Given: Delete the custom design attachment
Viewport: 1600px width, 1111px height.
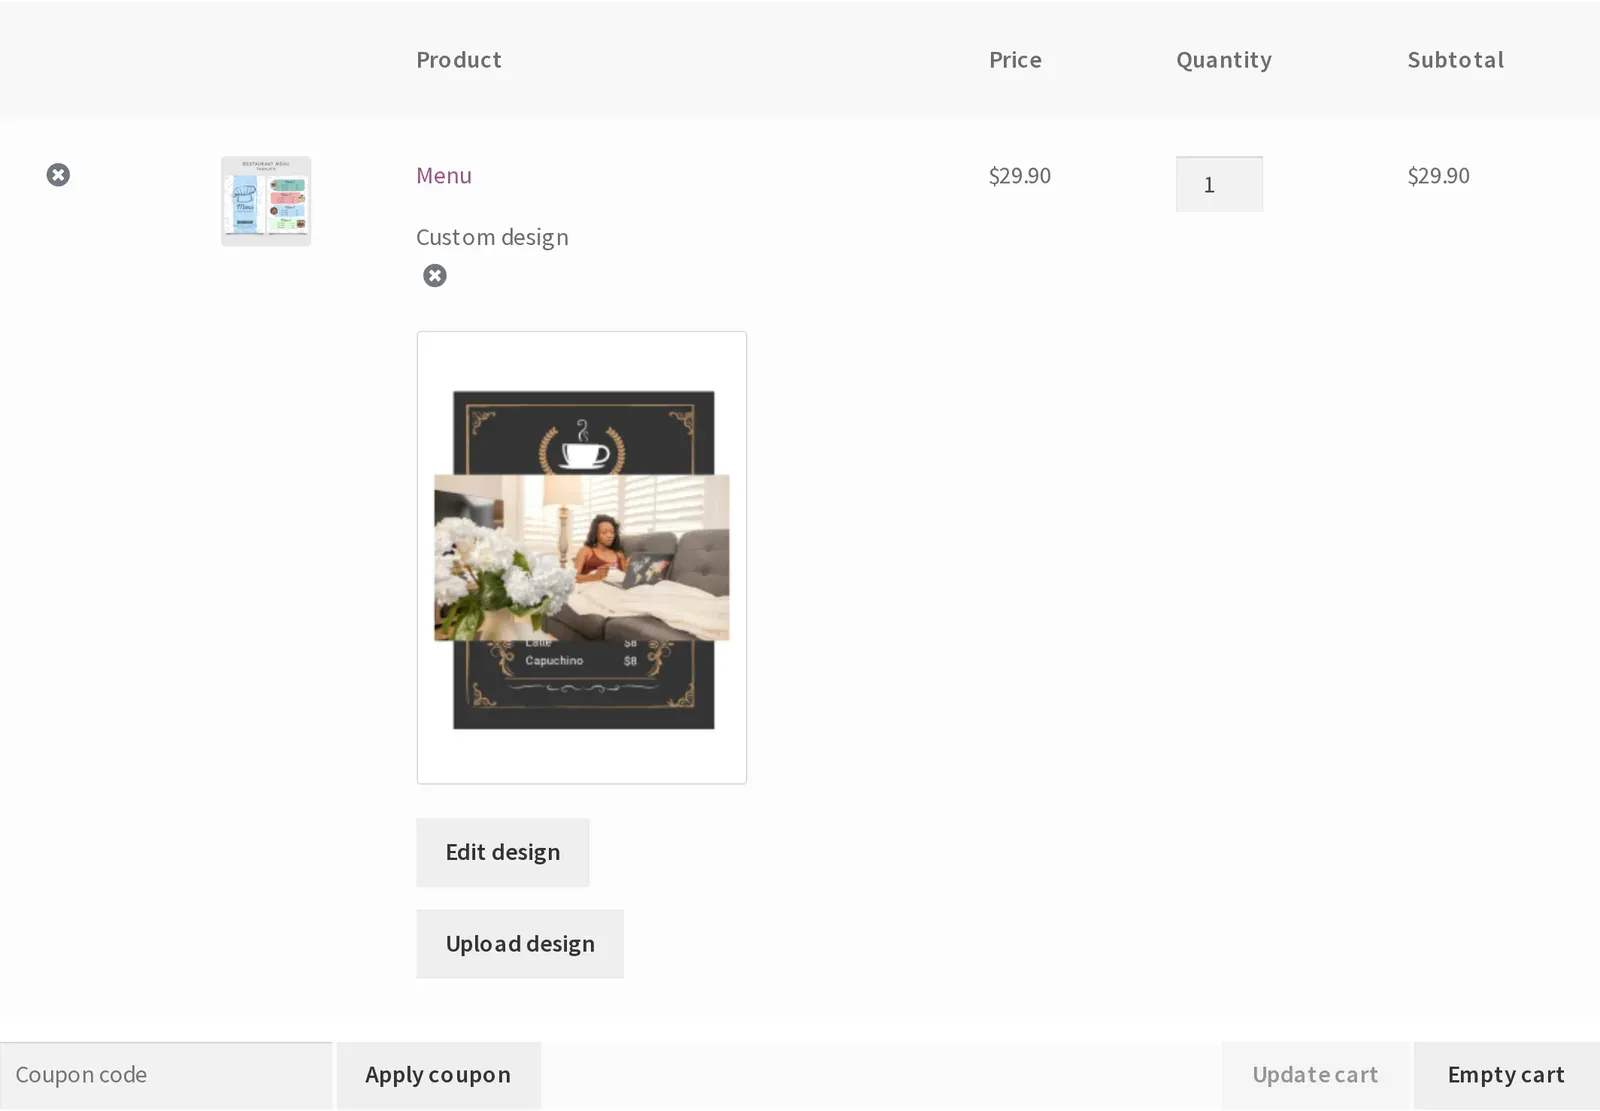Looking at the screenshot, I should point(435,275).
